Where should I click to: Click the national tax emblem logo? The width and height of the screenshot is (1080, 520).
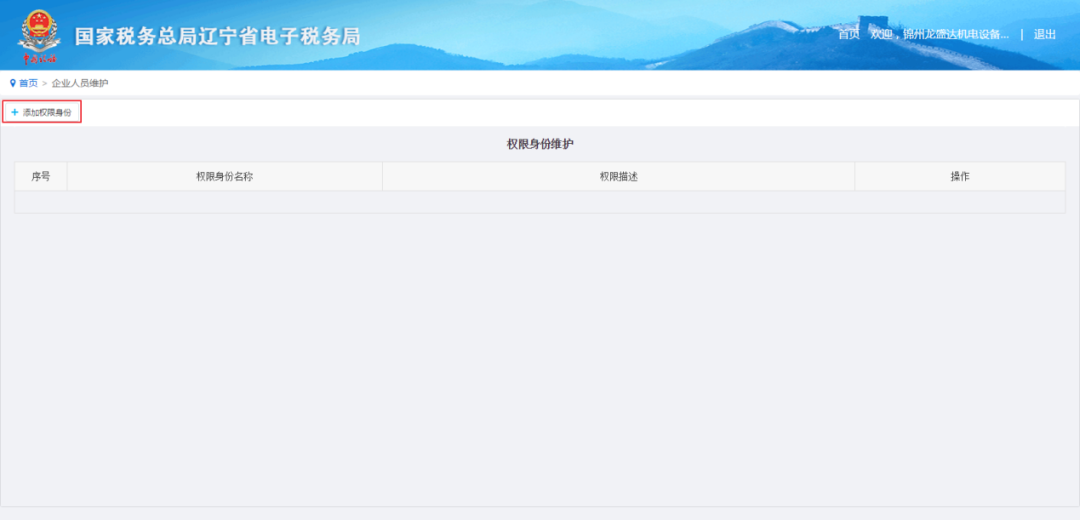[39, 37]
